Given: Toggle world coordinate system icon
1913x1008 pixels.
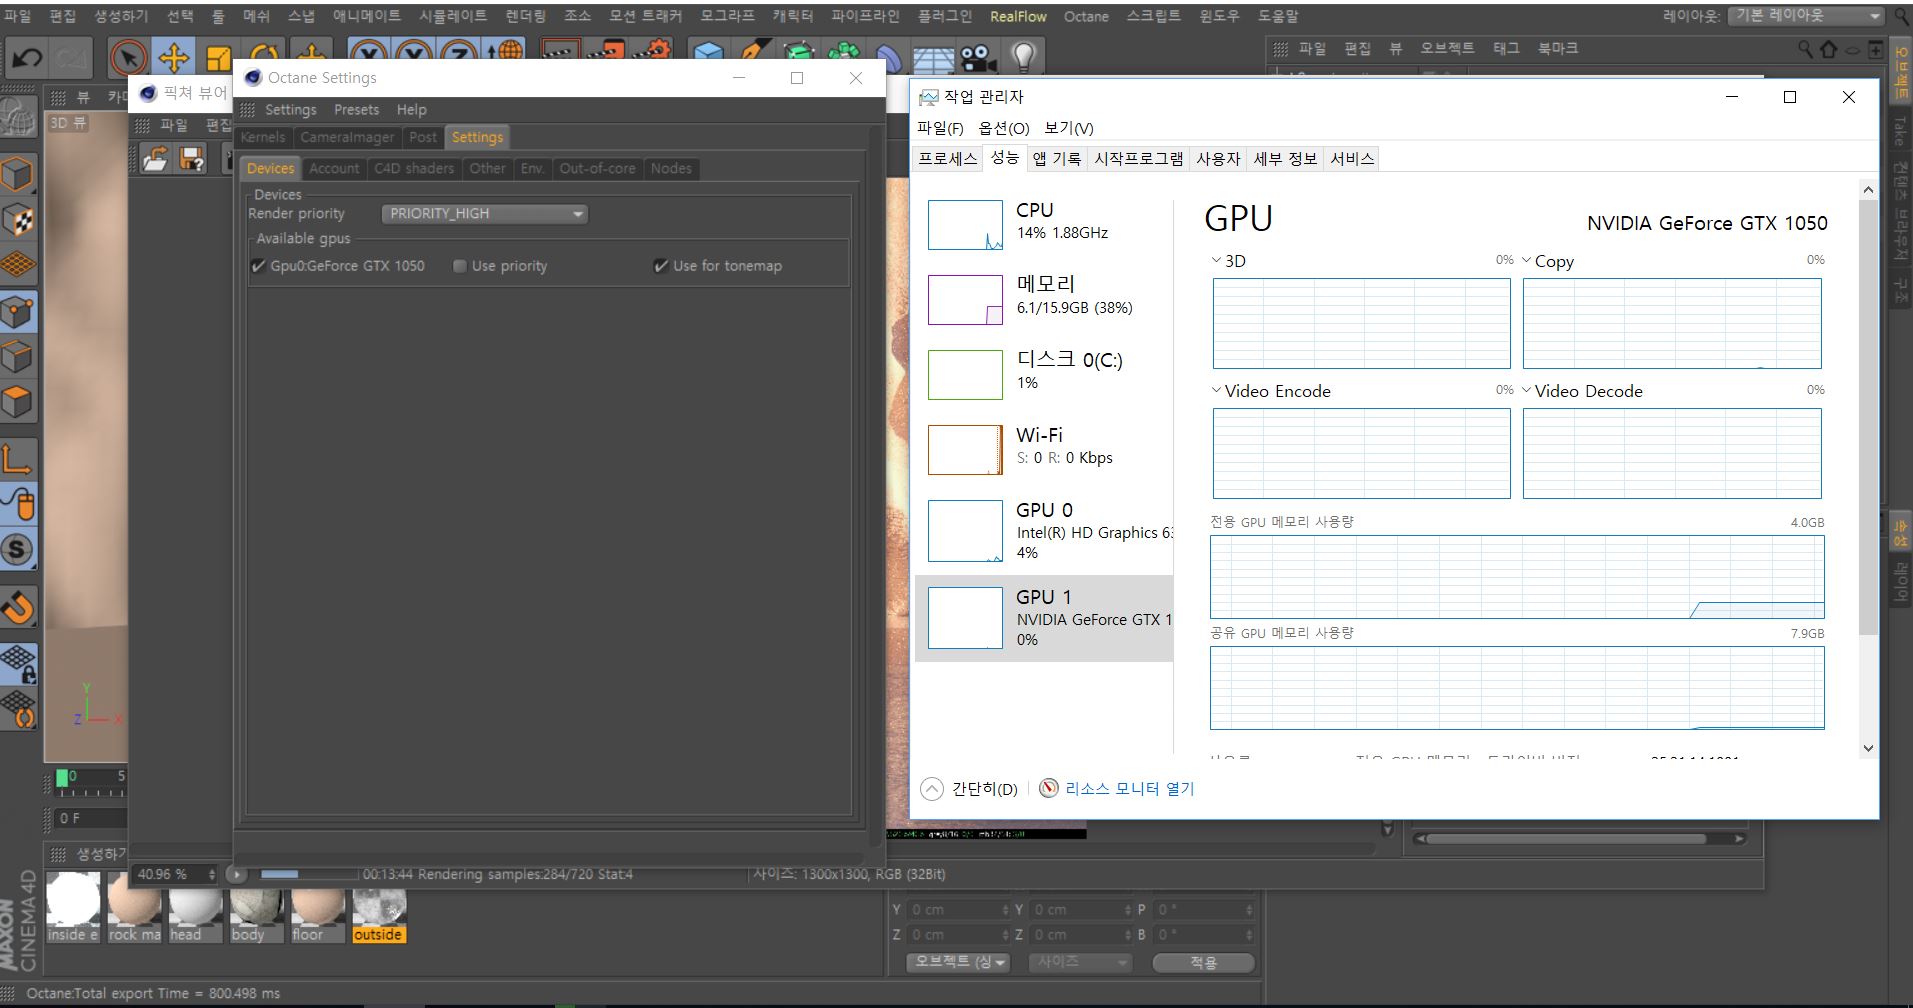Looking at the screenshot, I should tap(505, 52).
